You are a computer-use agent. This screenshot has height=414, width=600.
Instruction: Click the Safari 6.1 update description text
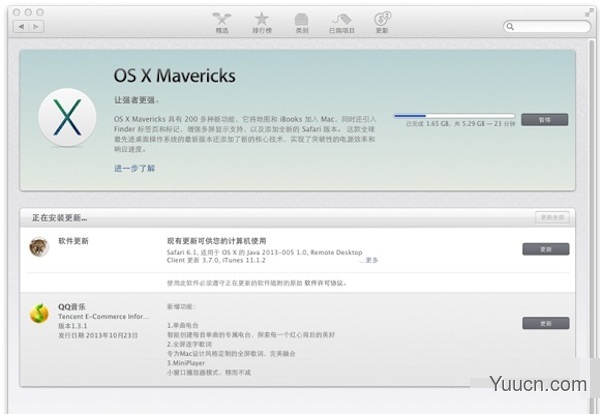click(264, 256)
